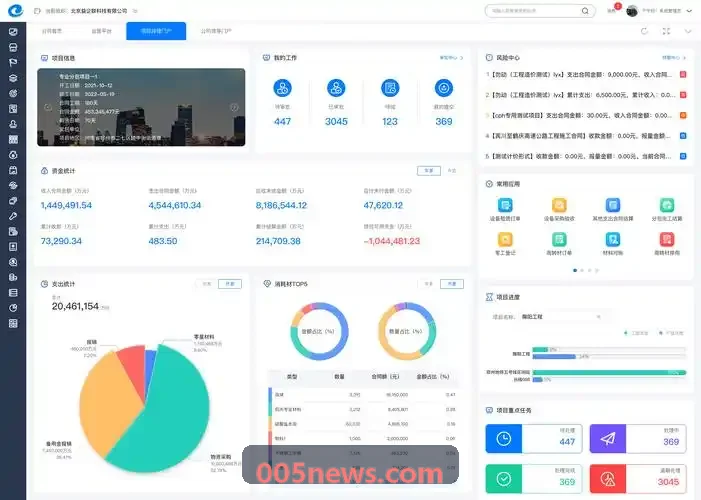This screenshot has height=500, width=701.
Task: Click the project info skyline banner
Action: click(x=141, y=107)
